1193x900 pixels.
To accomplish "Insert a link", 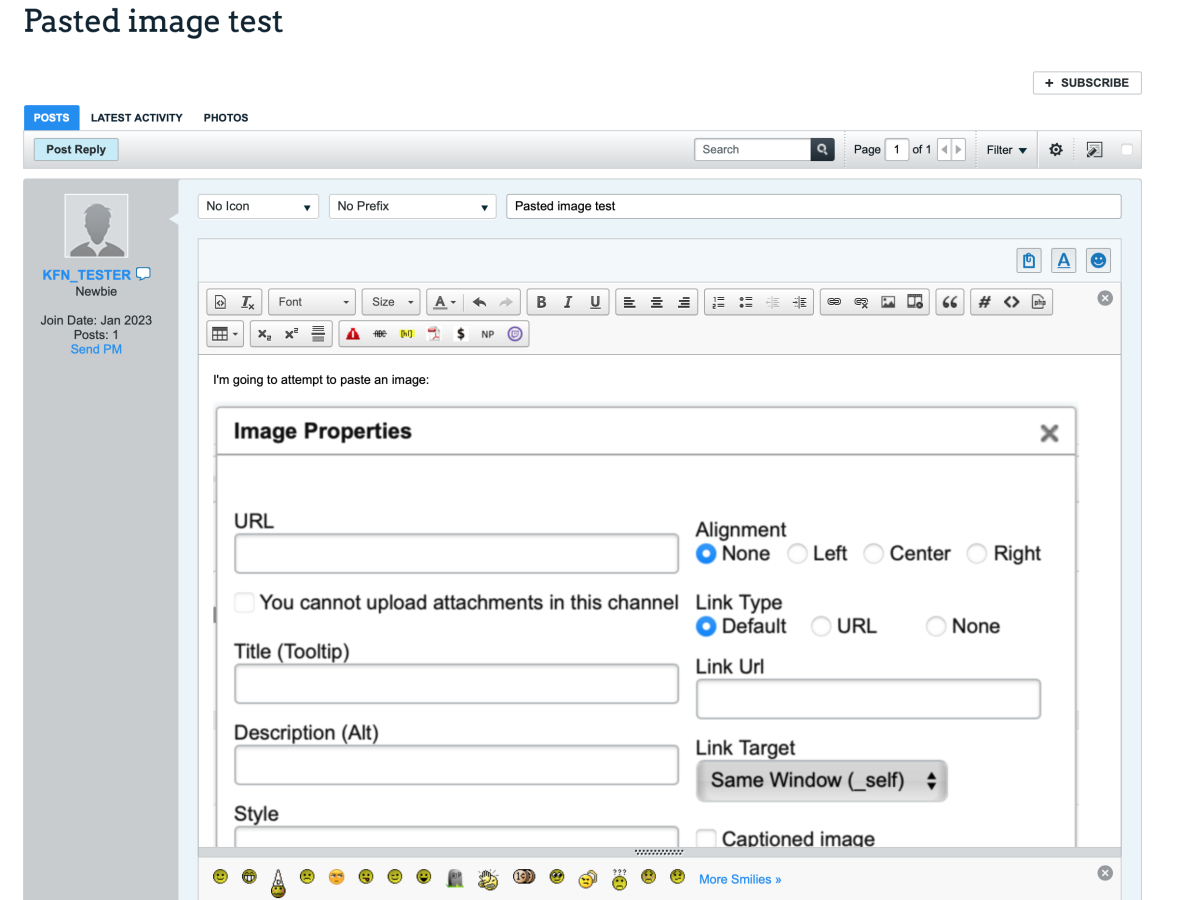I will 834,302.
